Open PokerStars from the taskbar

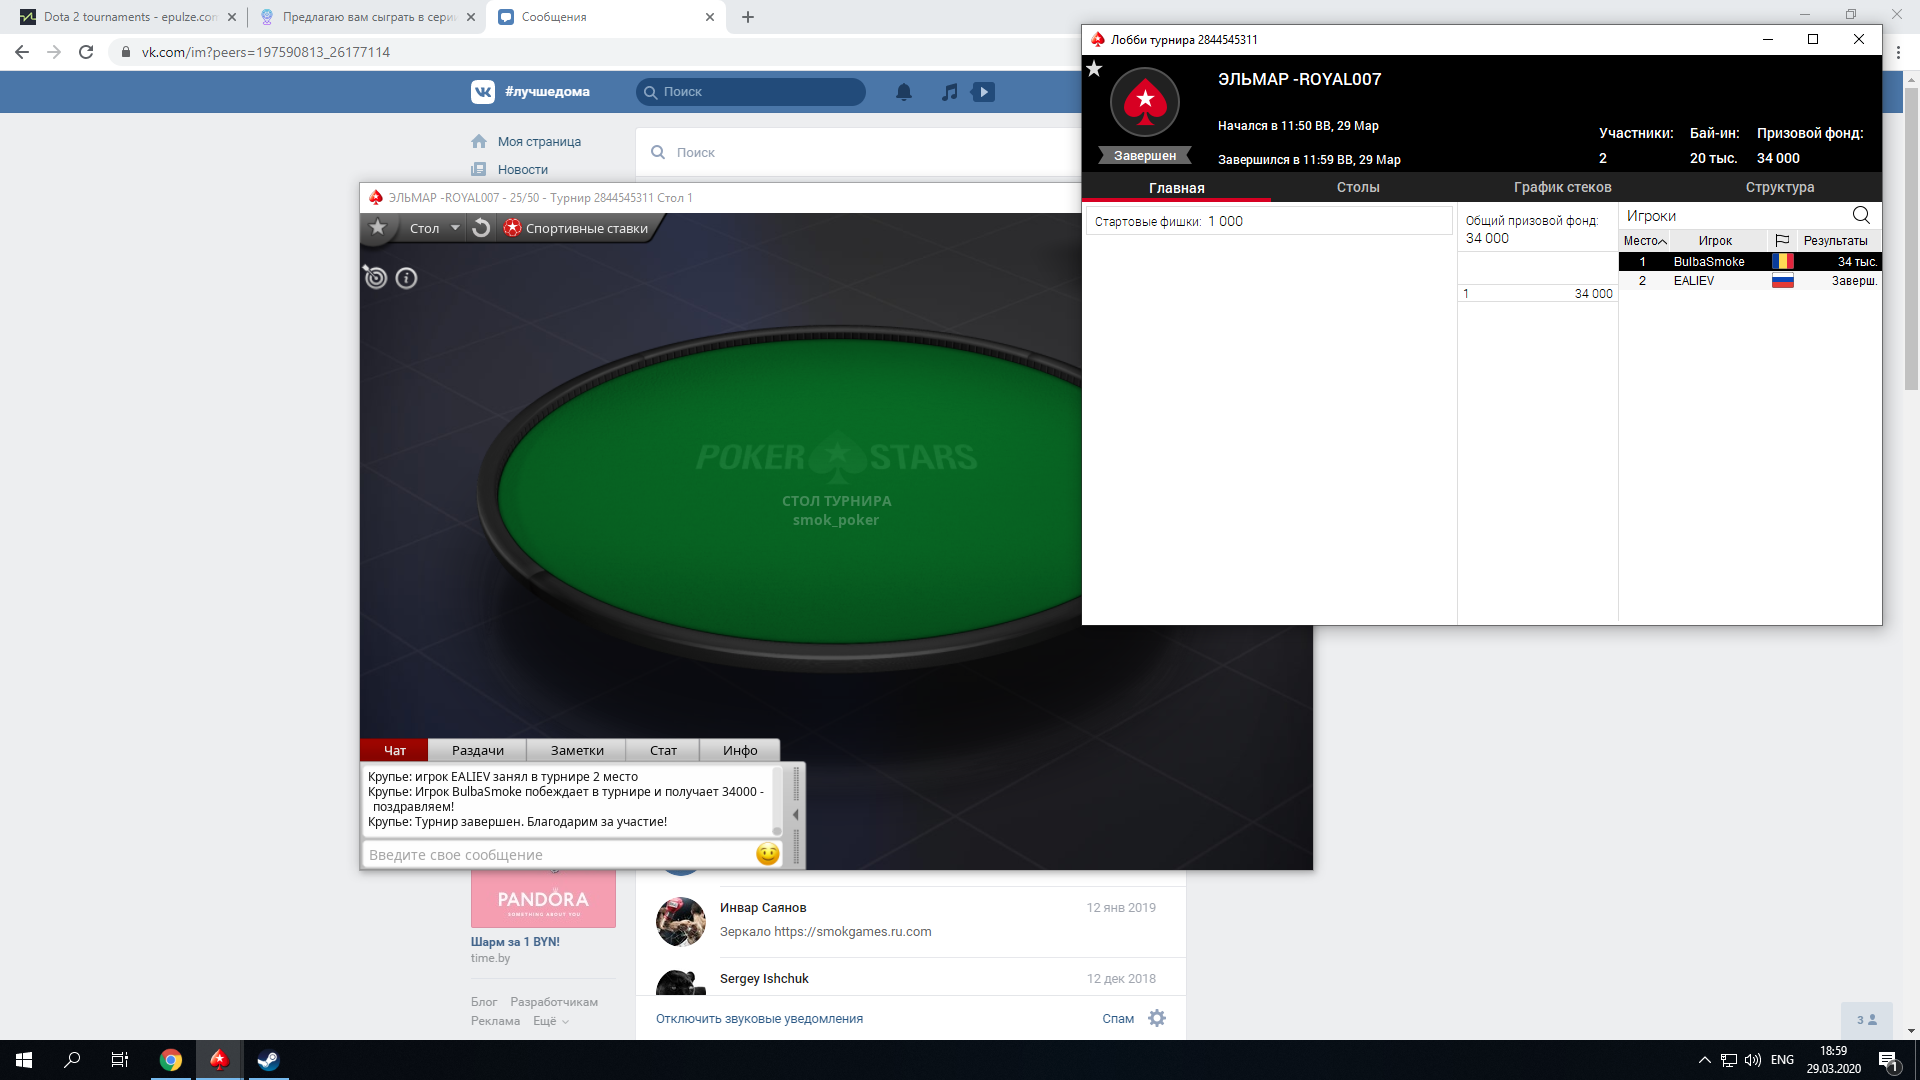coord(219,1060)
